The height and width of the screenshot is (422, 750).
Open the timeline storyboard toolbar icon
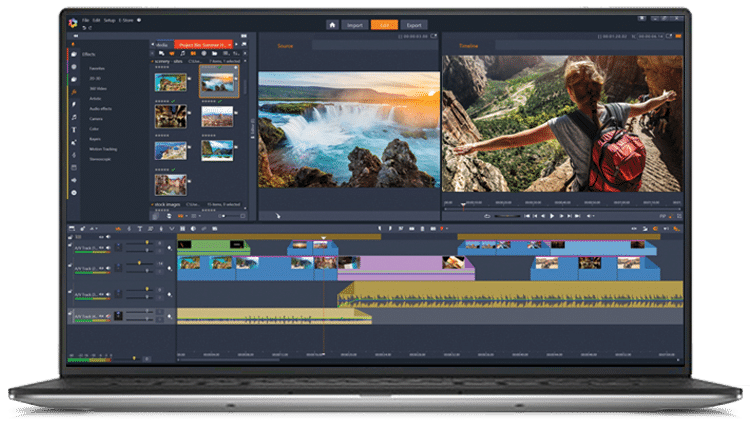pyautogui.click(x=72, y=229)
